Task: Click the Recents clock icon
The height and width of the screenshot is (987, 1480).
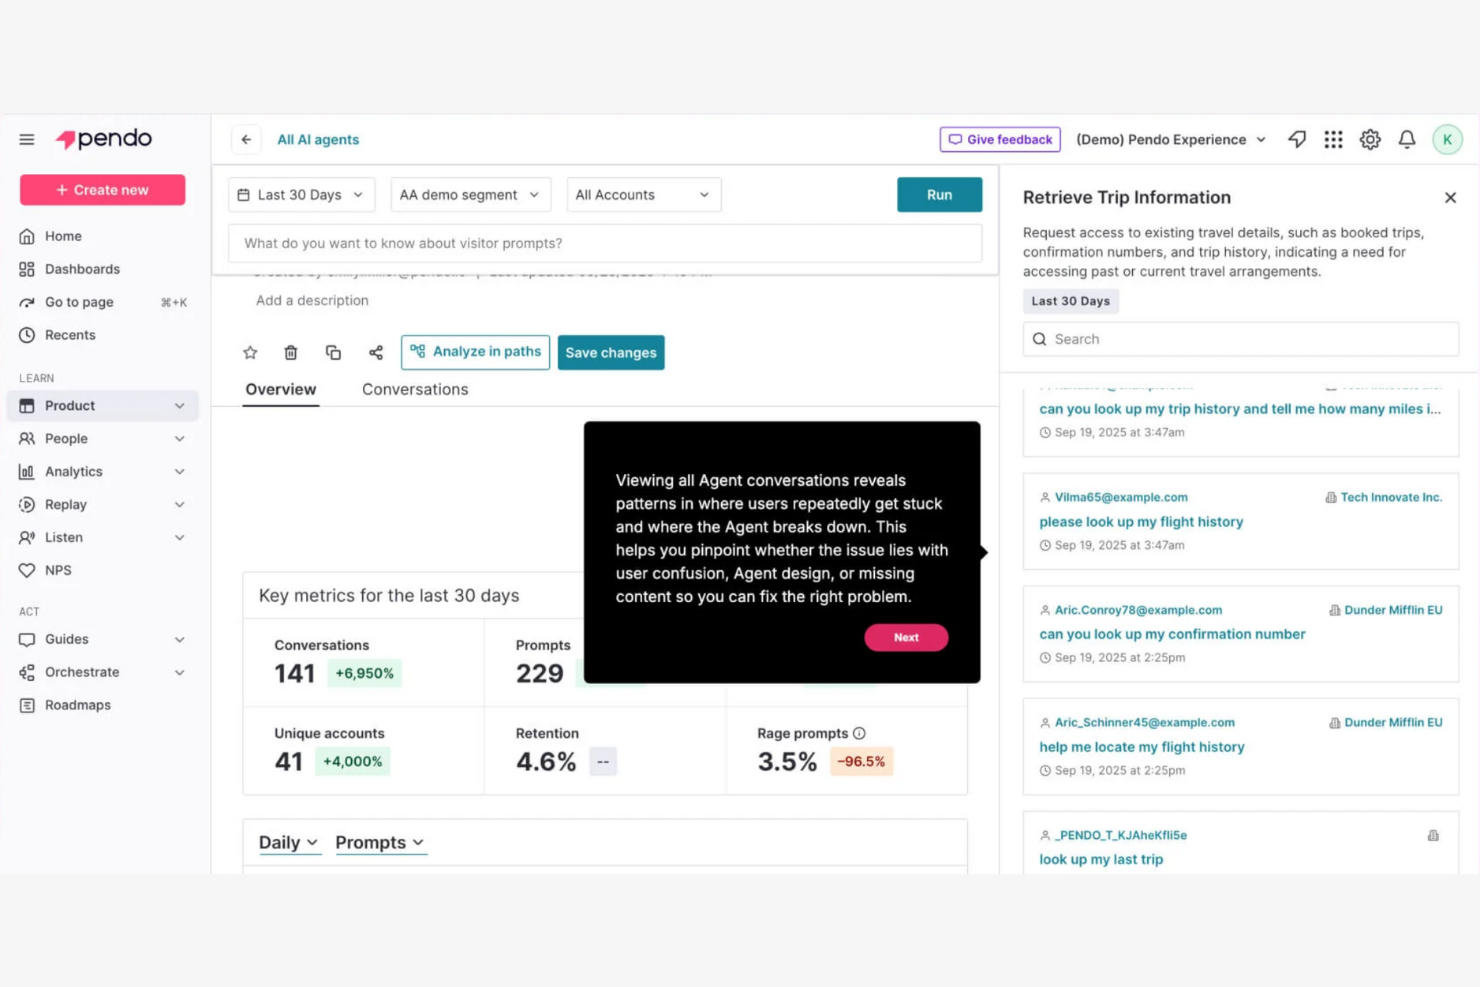Action: coord(27,335)
